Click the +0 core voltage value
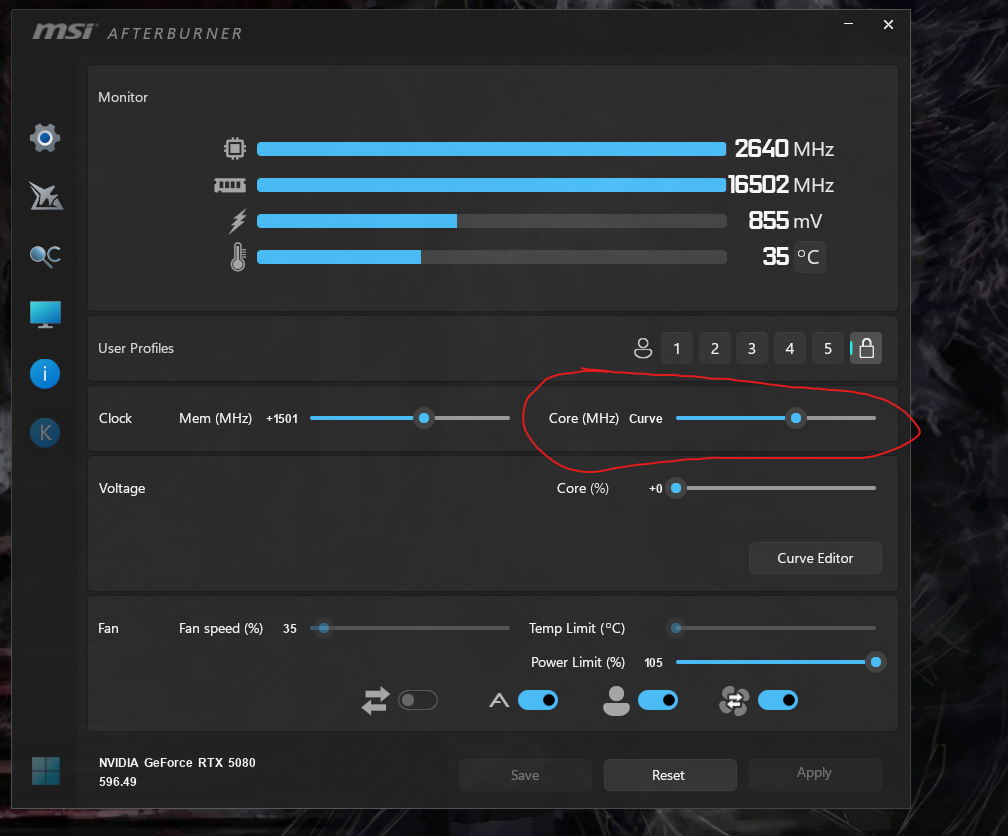 click(655, 489)
